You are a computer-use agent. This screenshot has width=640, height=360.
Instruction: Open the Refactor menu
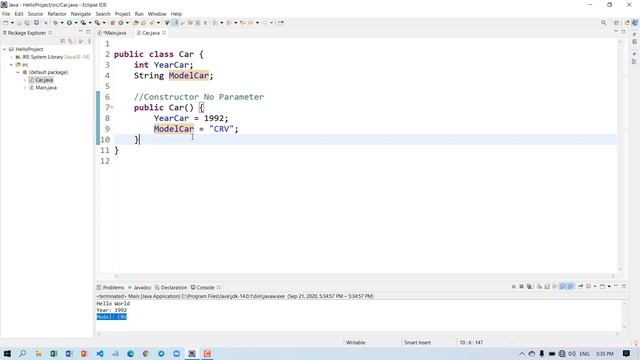57,14
